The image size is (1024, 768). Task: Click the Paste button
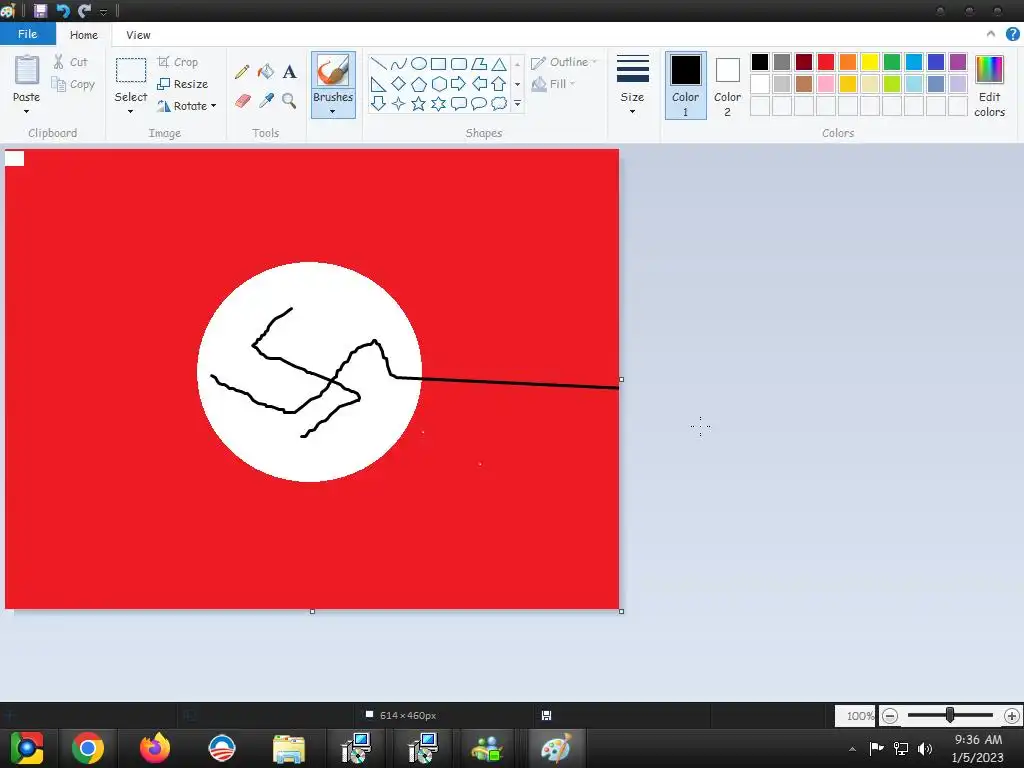point(27,78)
